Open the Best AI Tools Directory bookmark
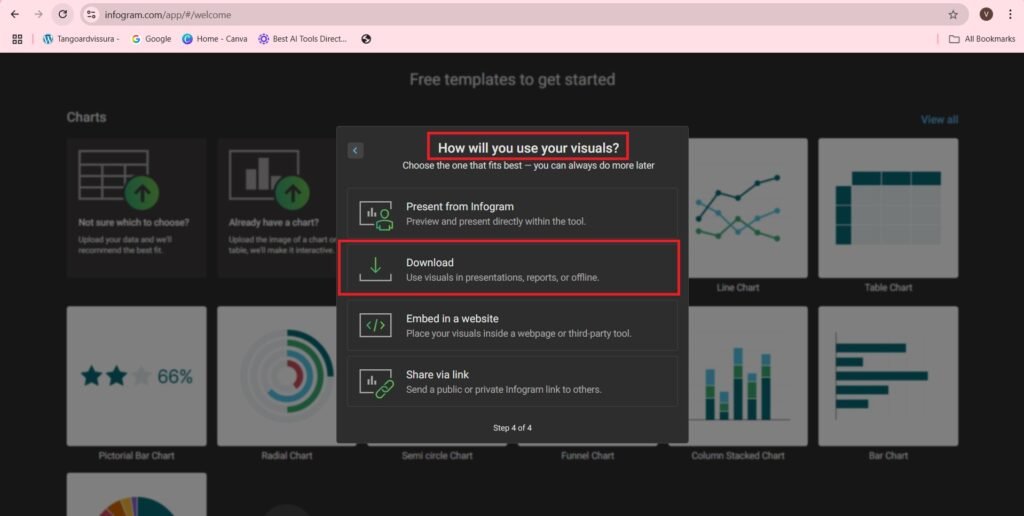 point(302,39)
